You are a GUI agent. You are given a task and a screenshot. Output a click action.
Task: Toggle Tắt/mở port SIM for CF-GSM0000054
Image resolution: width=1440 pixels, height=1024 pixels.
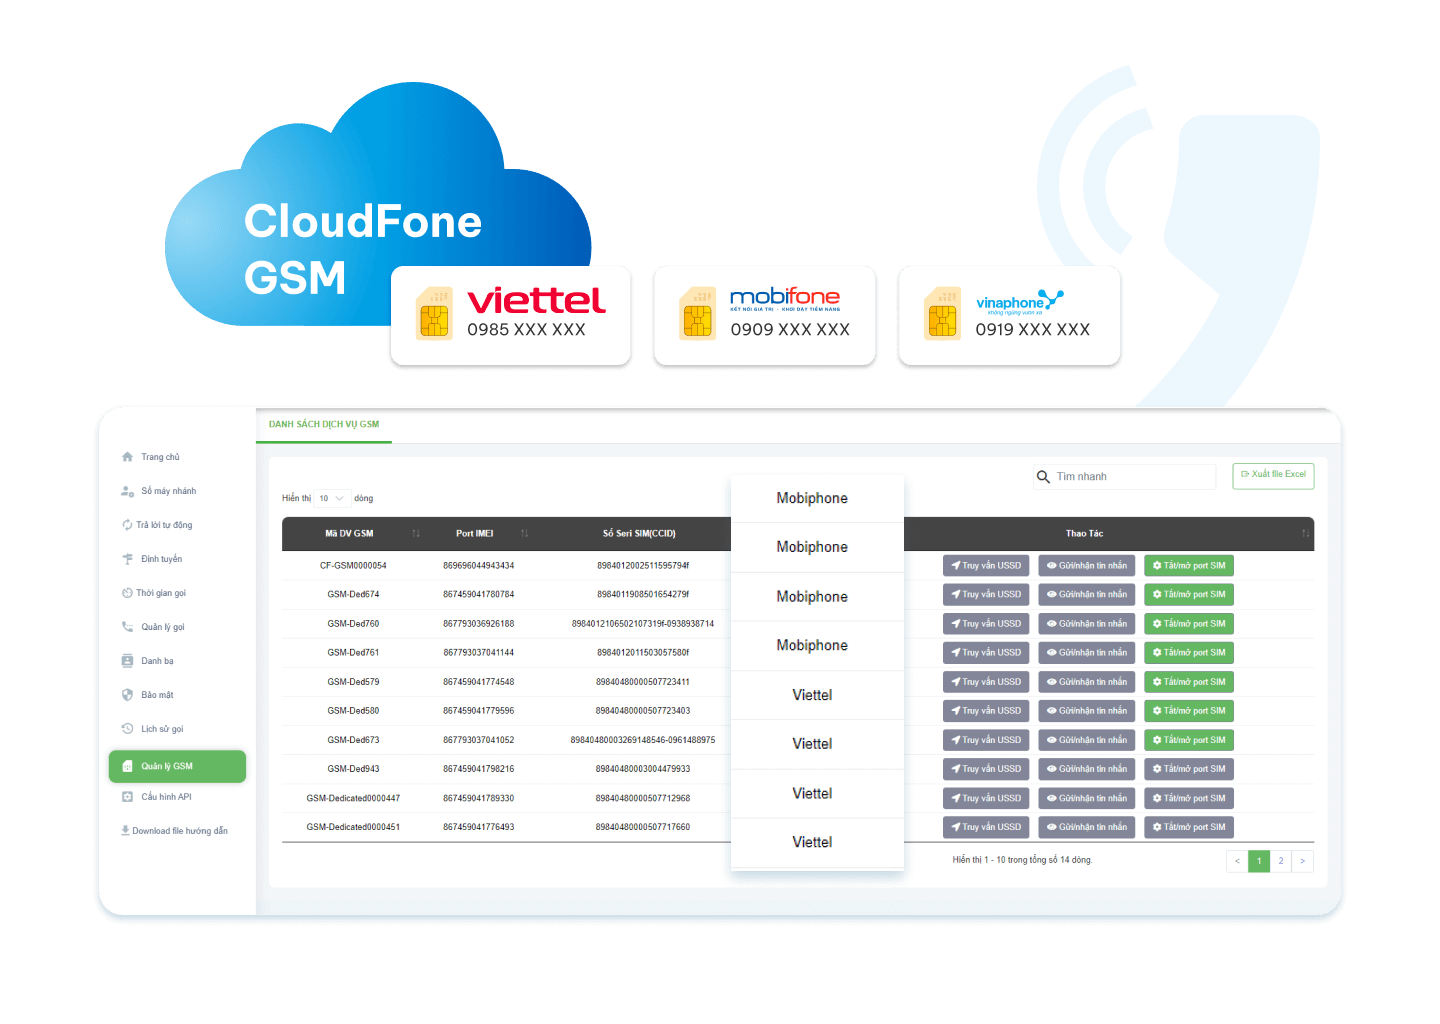click(1189, 566)
